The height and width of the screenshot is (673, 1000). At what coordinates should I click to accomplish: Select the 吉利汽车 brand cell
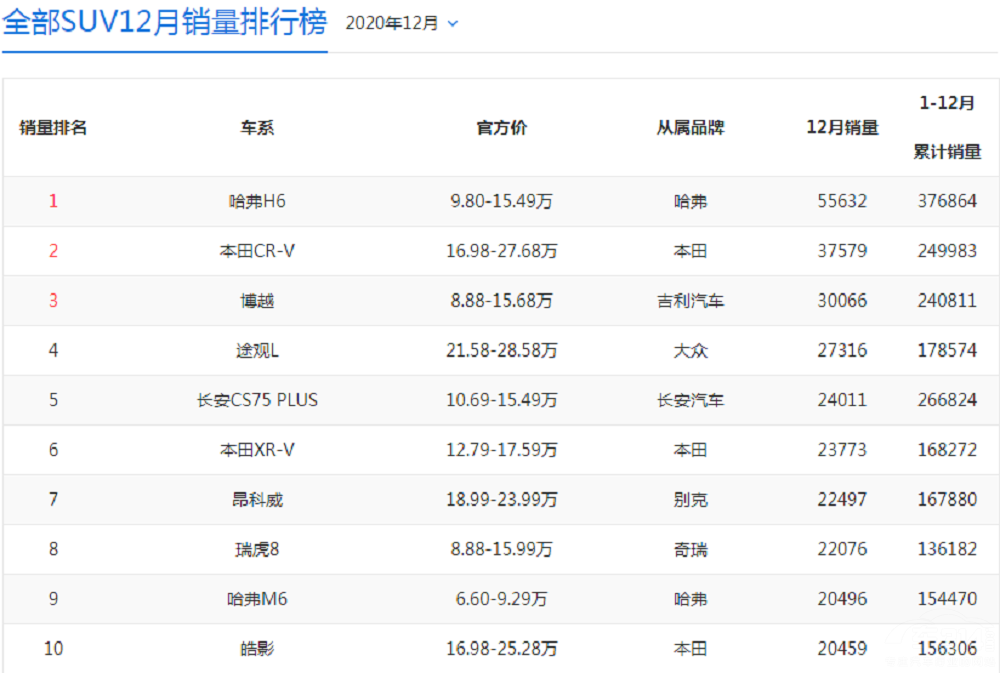[x=691, y=300]
